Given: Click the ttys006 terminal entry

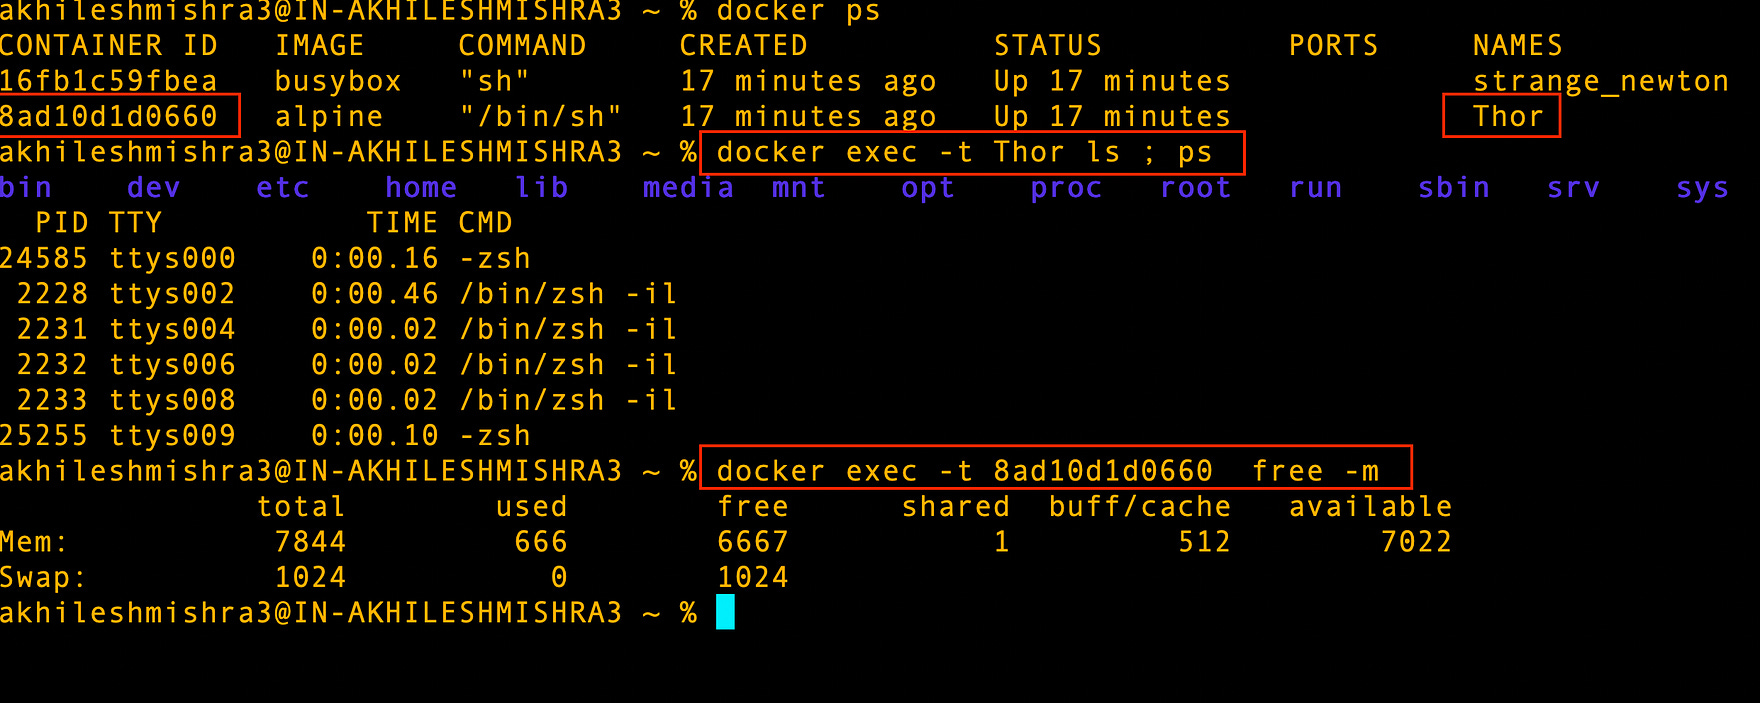Looking at the screenshot, I should [x=172, y=365].
